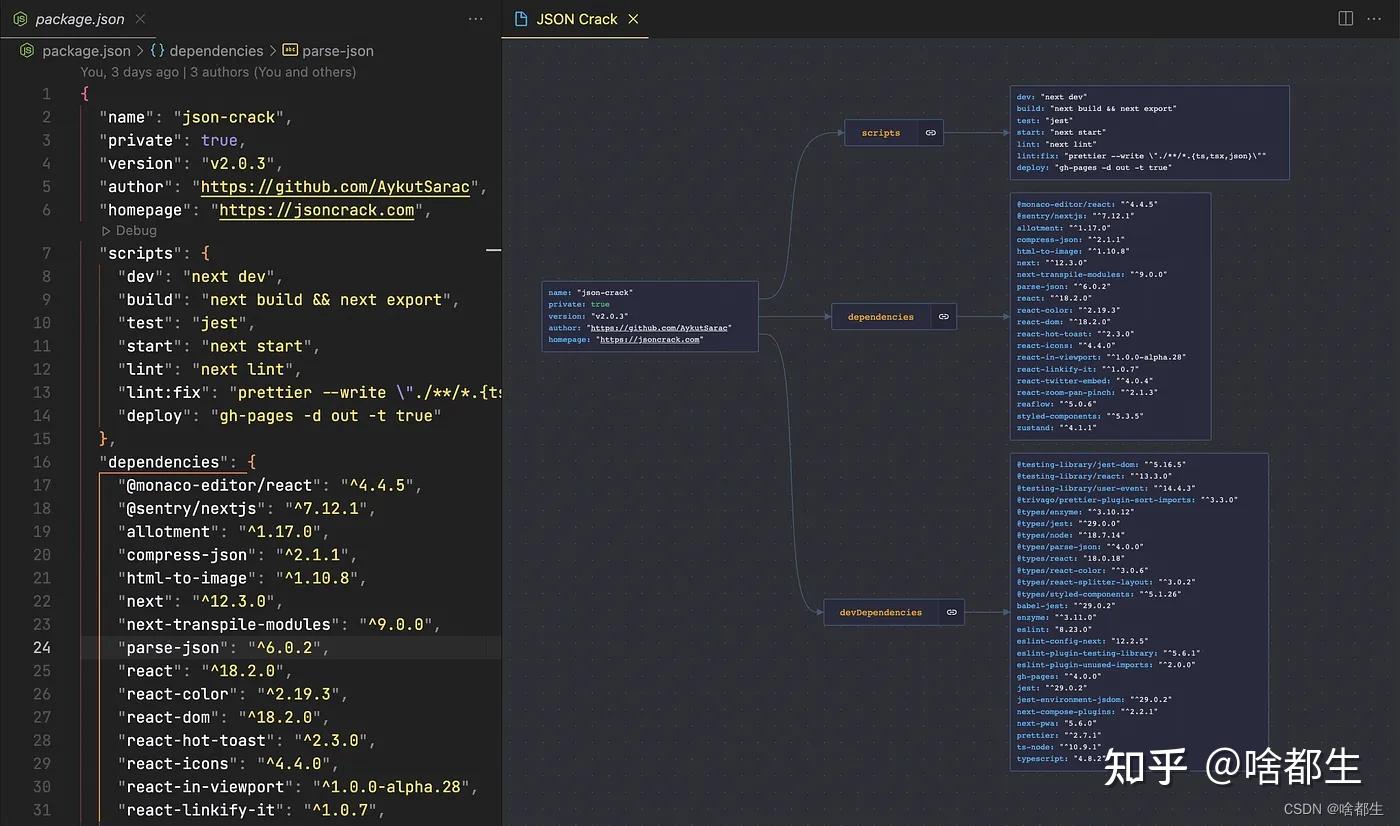This screenshot has height=826, width=1400.
Task: Click the "typescript" entry in the devDependencies node
Action: click(x=1066, y=759)
